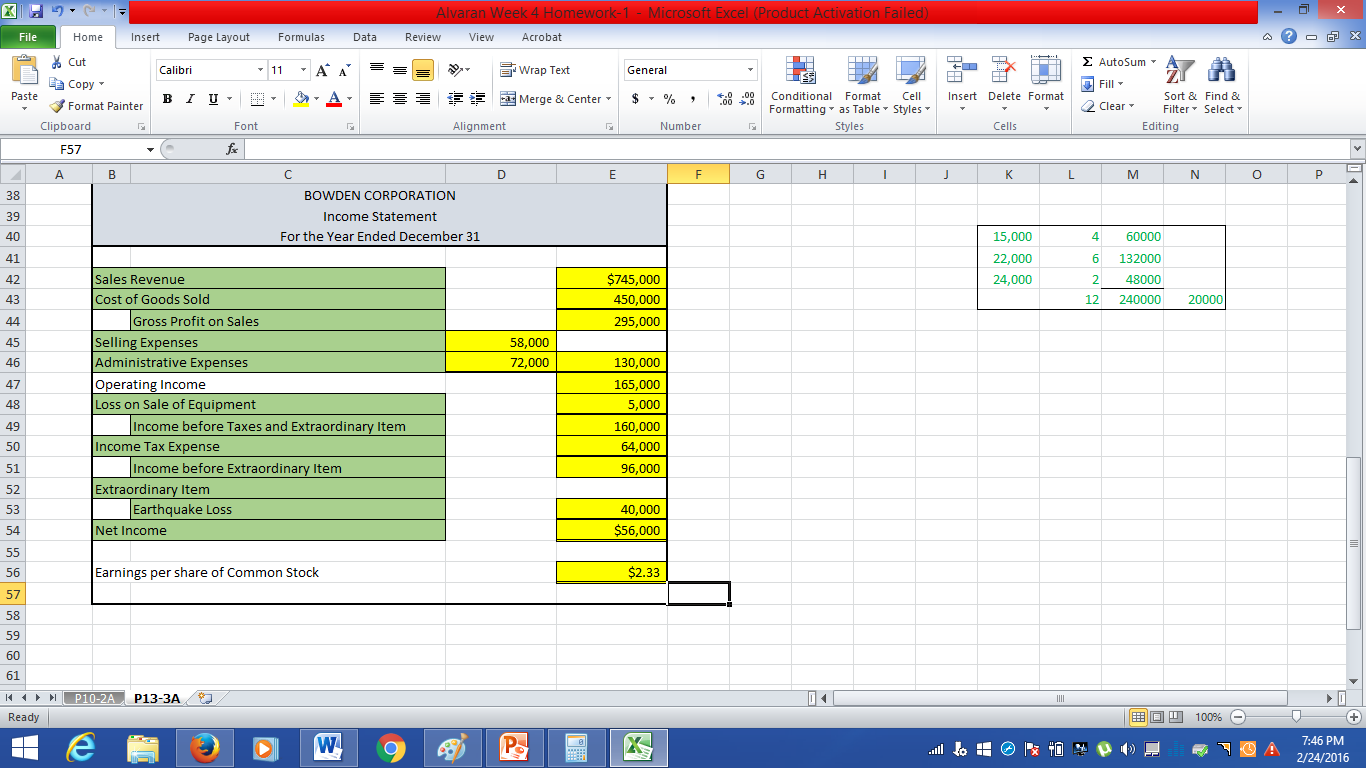Apply the red Font Color A

coord(334,99)
